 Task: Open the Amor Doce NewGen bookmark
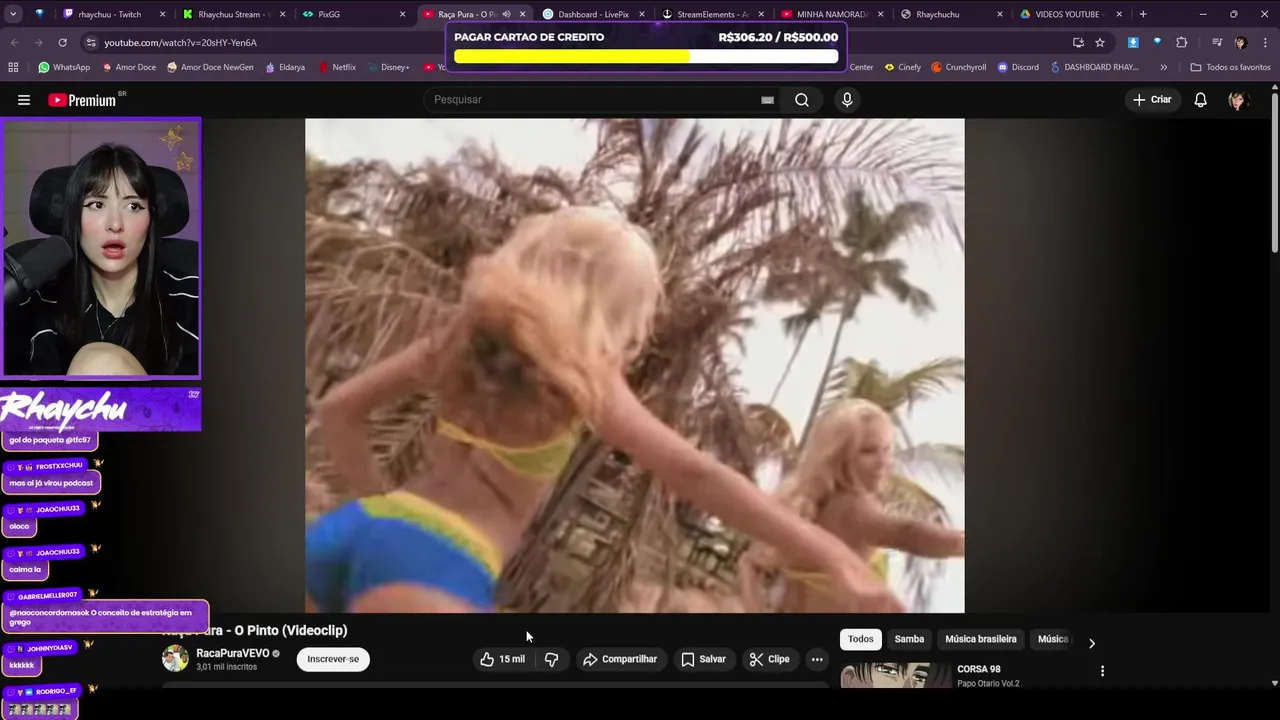pyautogui.click(x=210, y=67)
